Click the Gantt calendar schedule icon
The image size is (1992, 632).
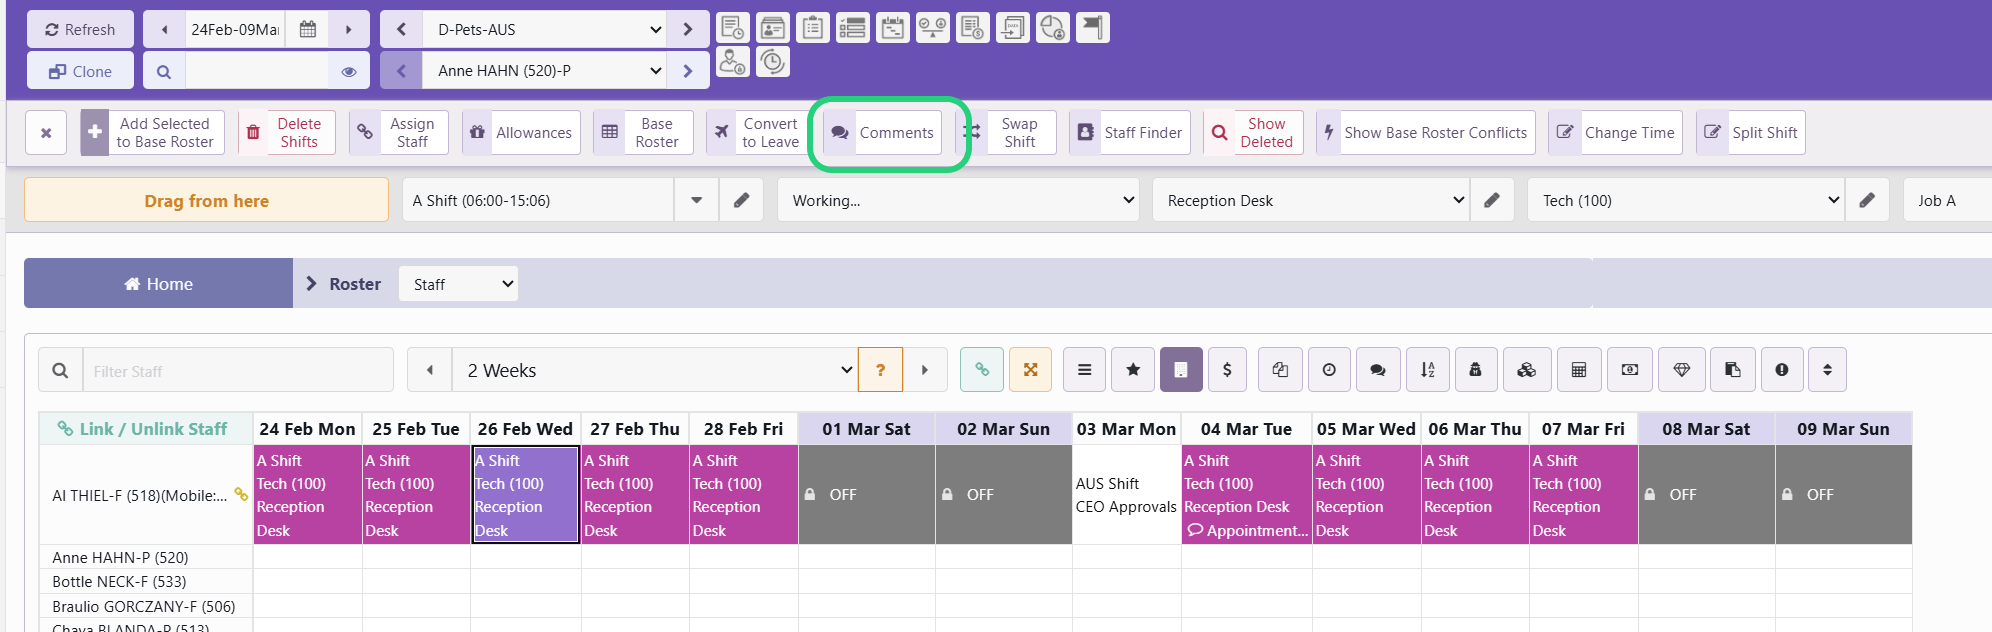coord(892,28)
